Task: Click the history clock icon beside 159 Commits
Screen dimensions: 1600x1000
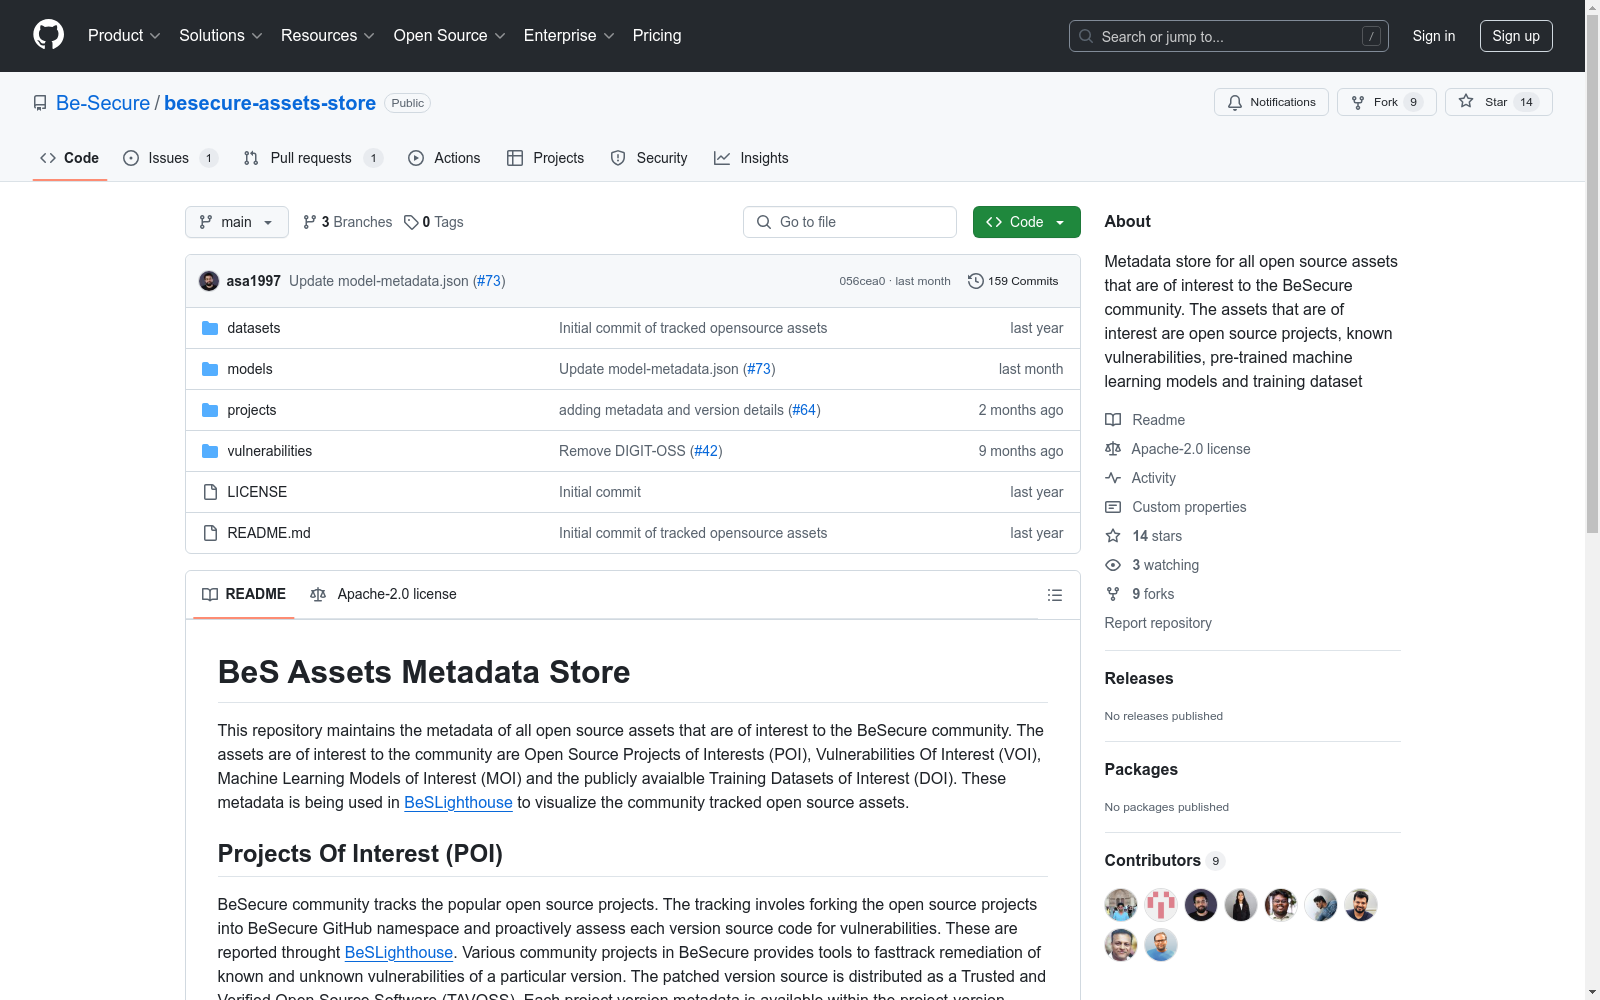Action: tap(976, 281)
